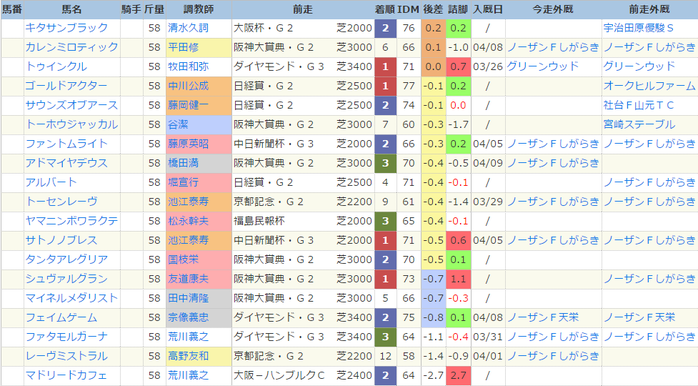Click the 今走外厩 column header
The height and width of the screenshot is (386, 698).
coord(553,9)
